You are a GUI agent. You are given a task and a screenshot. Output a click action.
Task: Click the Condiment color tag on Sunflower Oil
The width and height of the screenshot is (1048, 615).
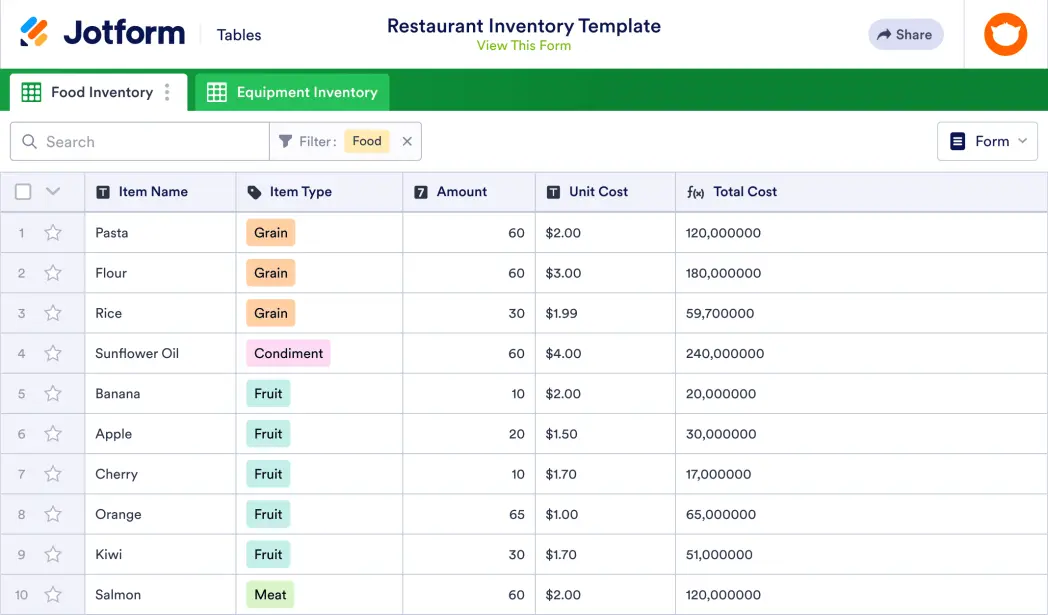click(x=288, y=353)
